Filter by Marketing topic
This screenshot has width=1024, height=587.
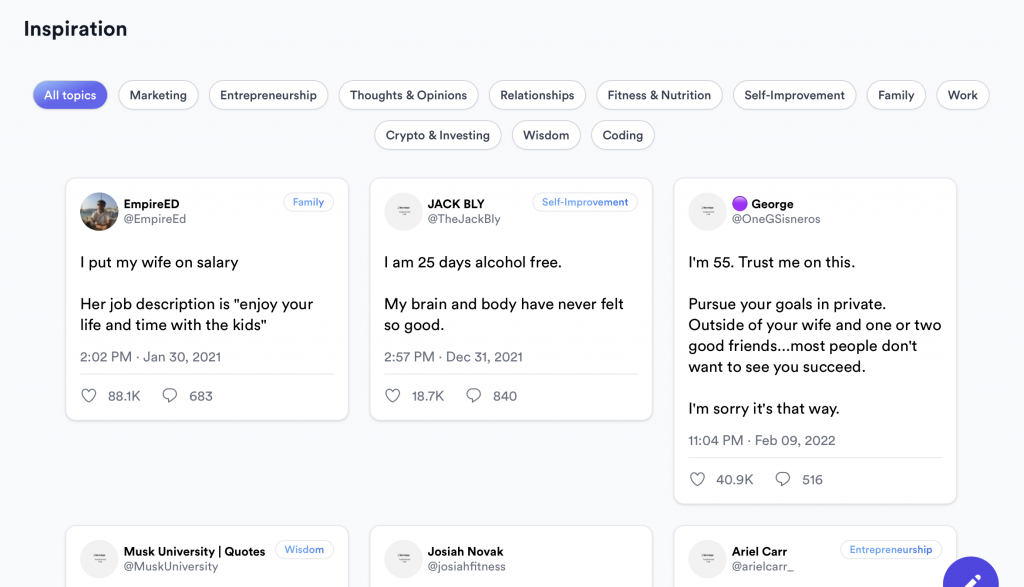pos(158,95)
